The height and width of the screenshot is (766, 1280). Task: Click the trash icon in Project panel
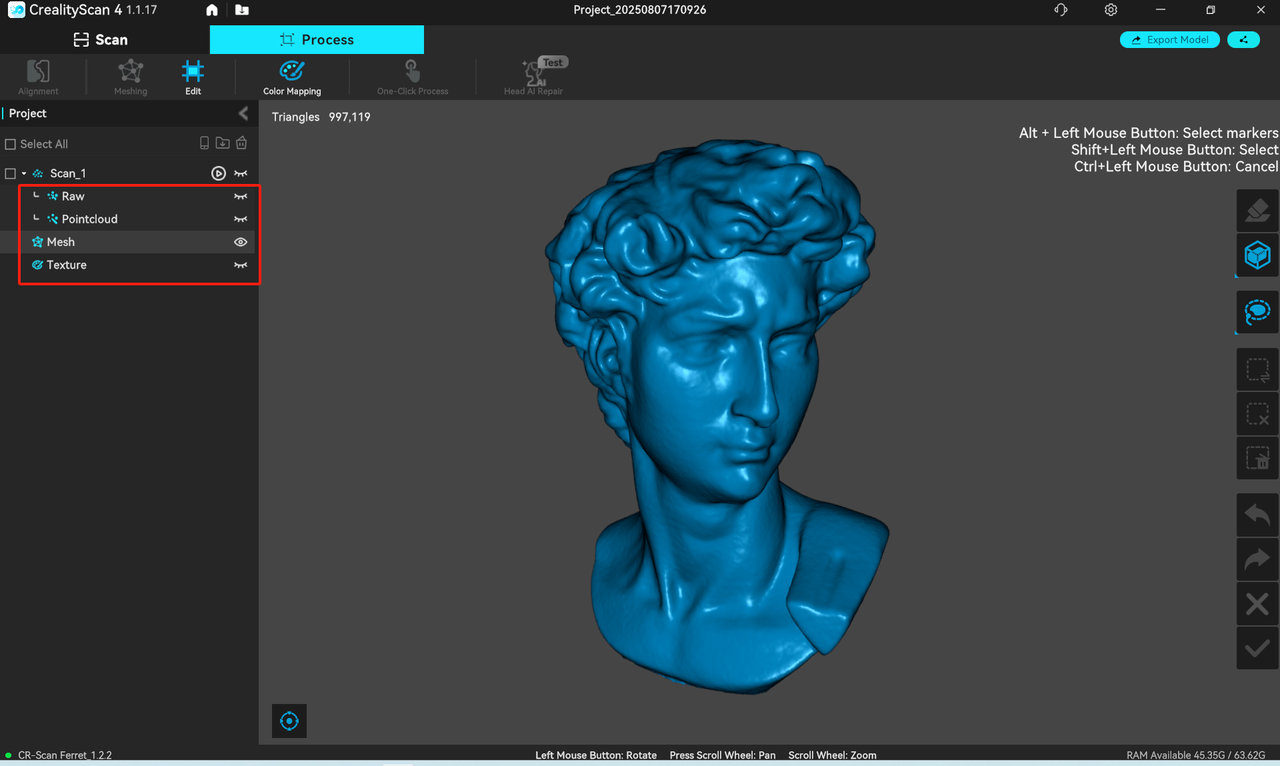pos(241,144)
